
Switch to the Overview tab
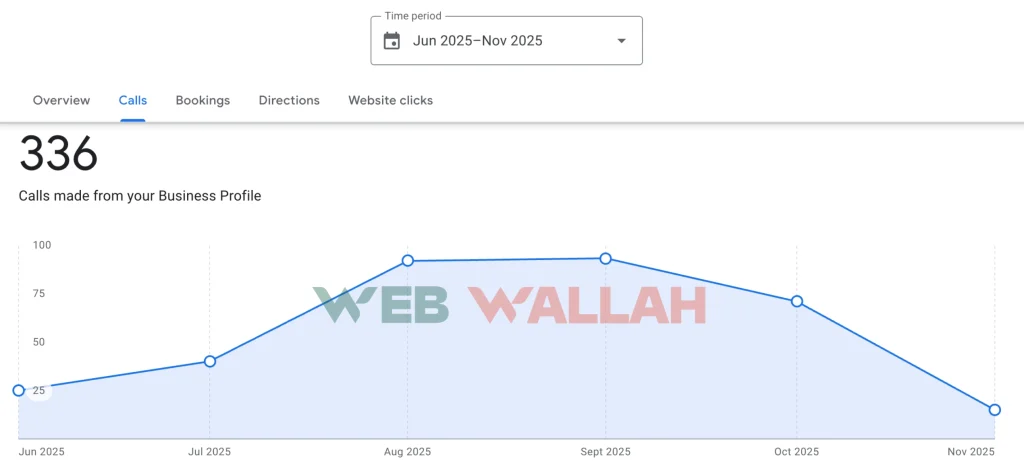pyautogui.click(x=61, y=100)
